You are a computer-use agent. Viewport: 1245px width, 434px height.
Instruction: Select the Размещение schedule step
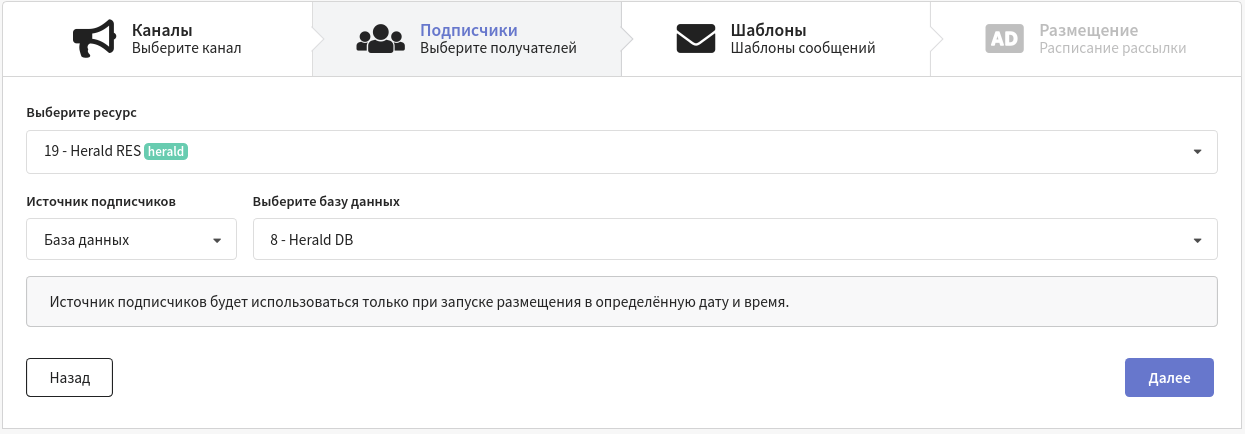(x=1087, y=39)
